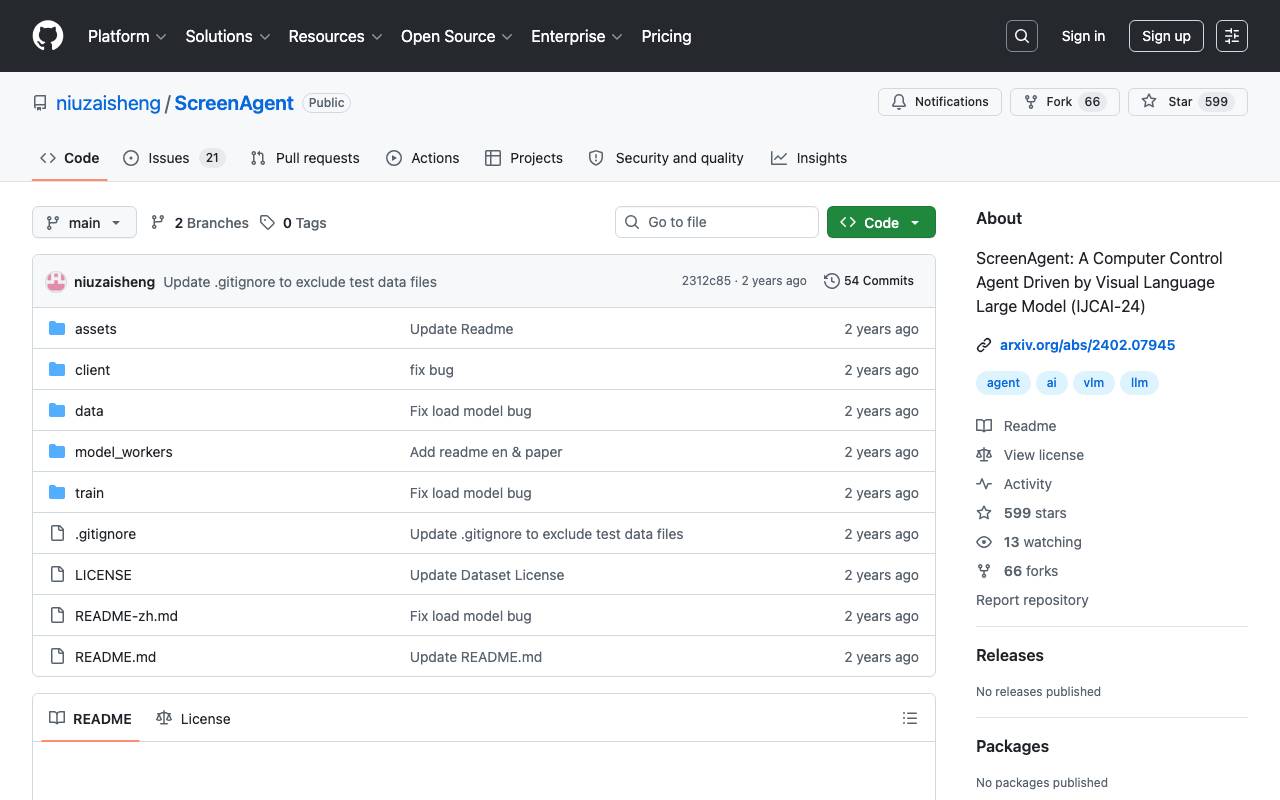Select the README tab
The image size is (1280, 800).
[90, 718]
